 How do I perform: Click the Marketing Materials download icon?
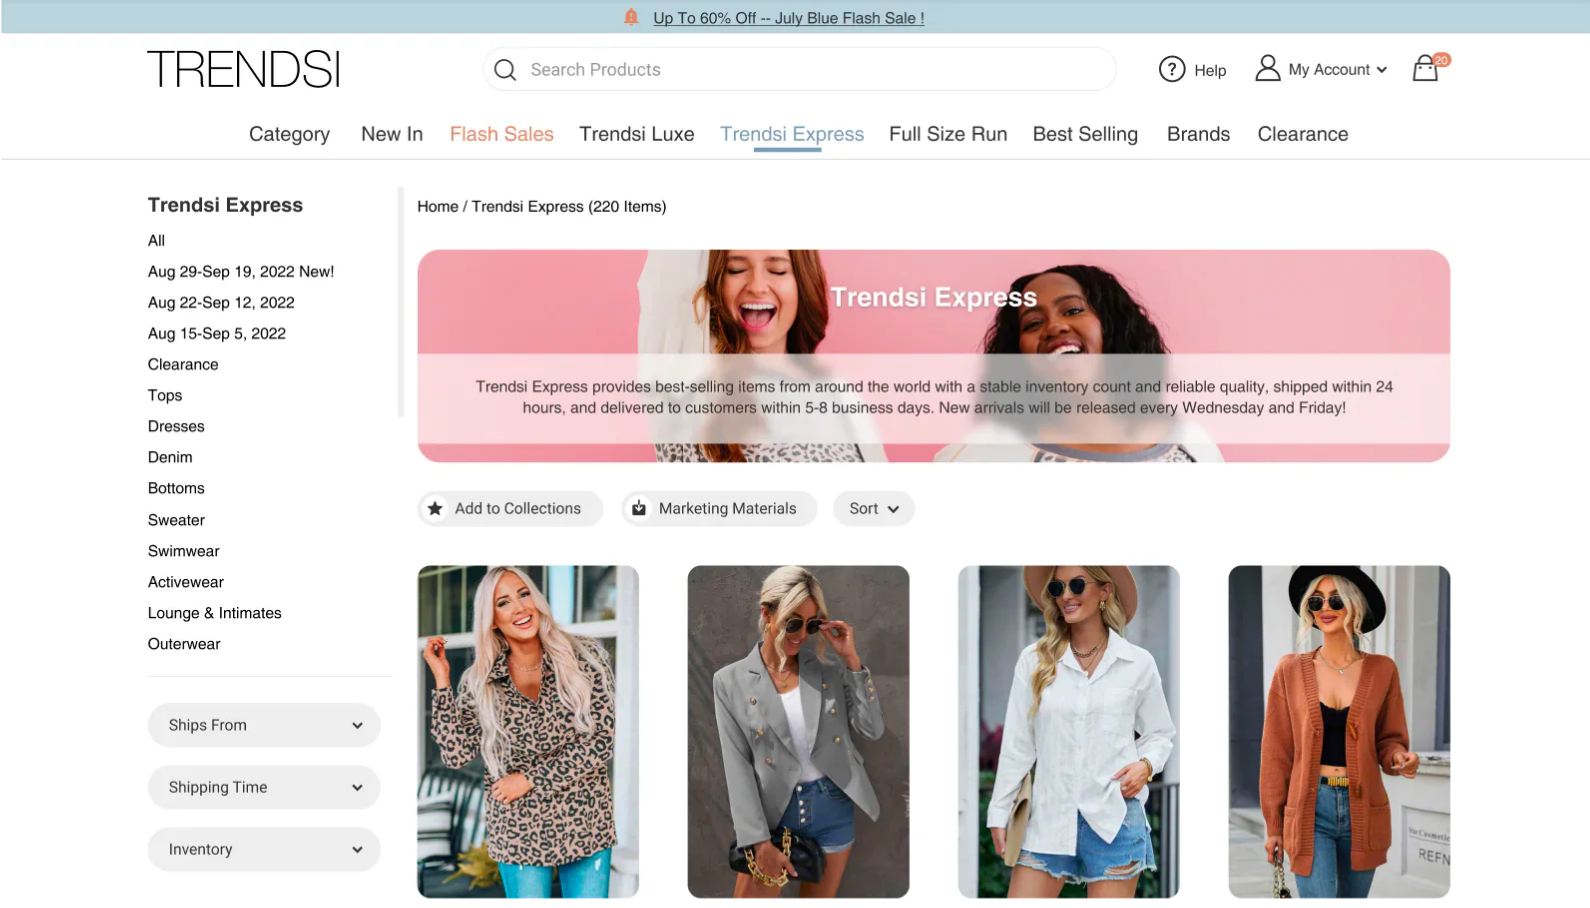tap(639, 508)
